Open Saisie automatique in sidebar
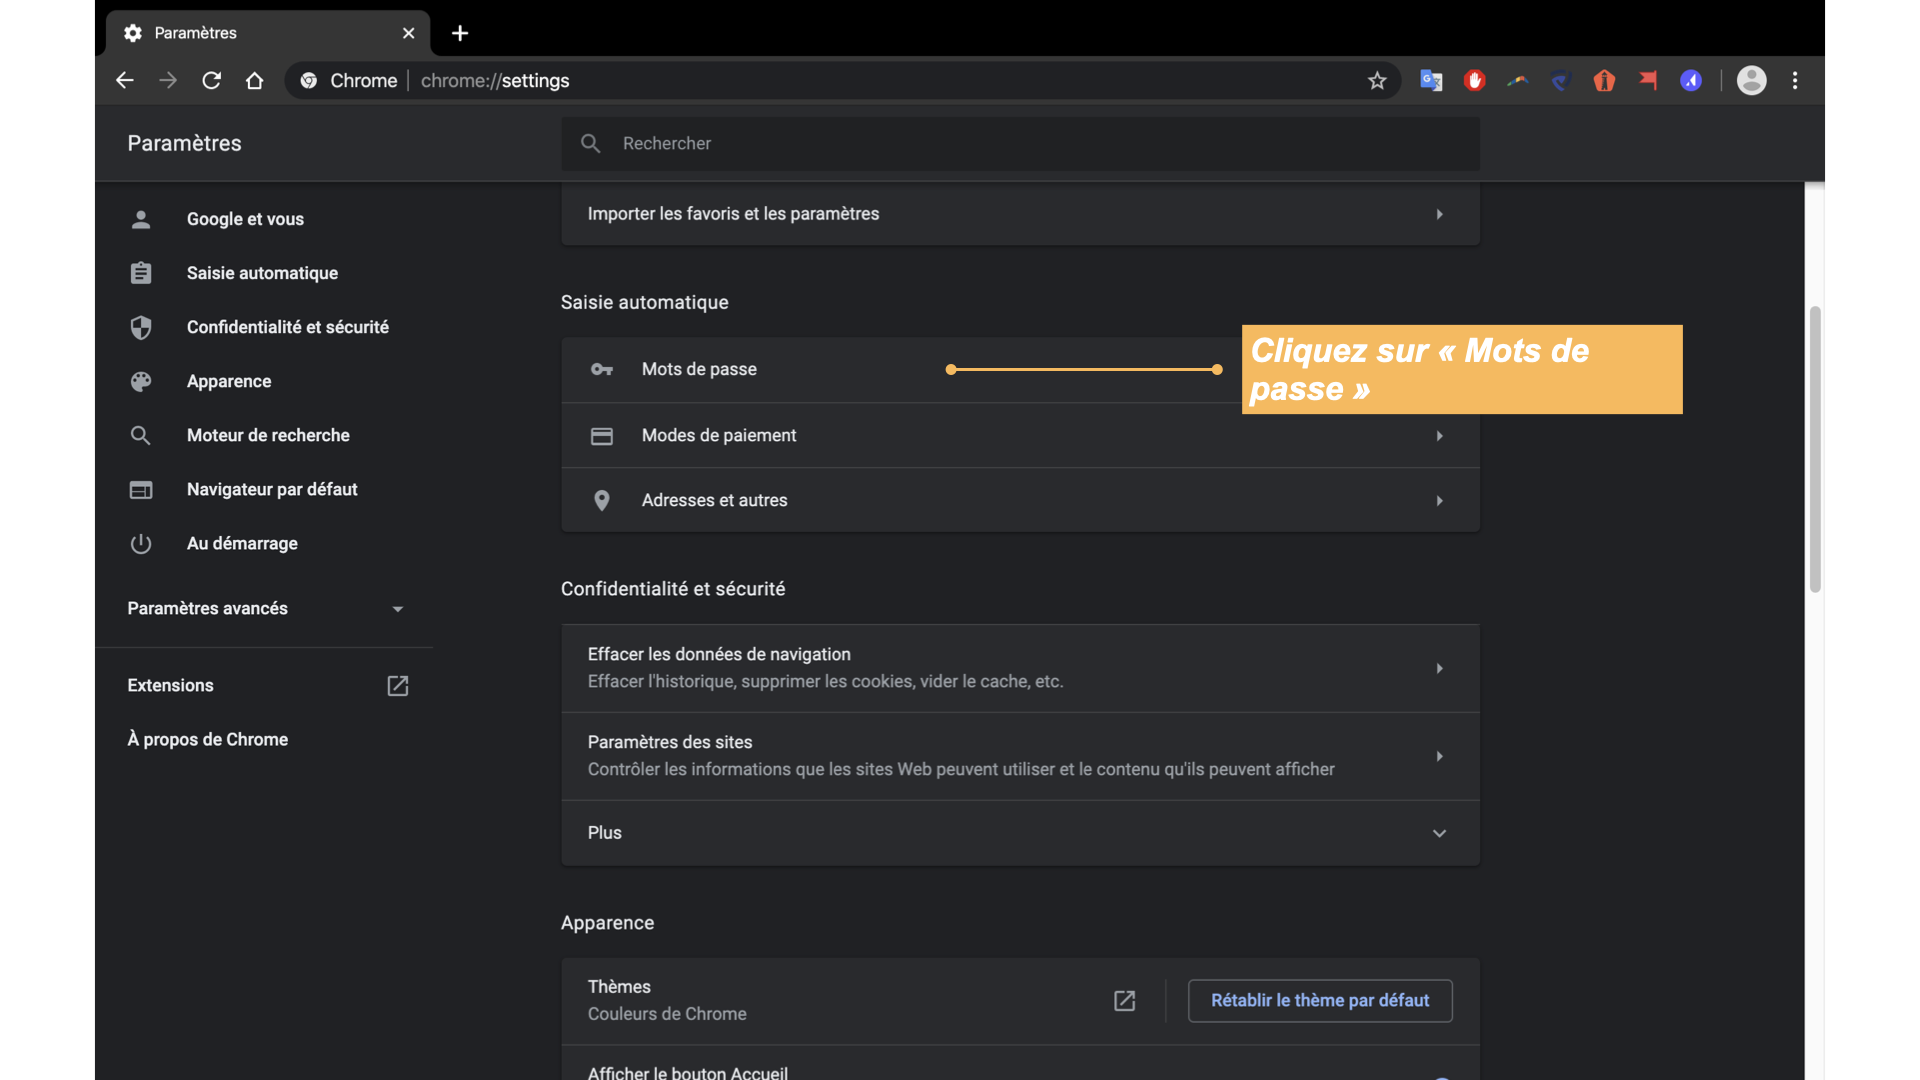The image size is (1920, 1080). (262, 273)
